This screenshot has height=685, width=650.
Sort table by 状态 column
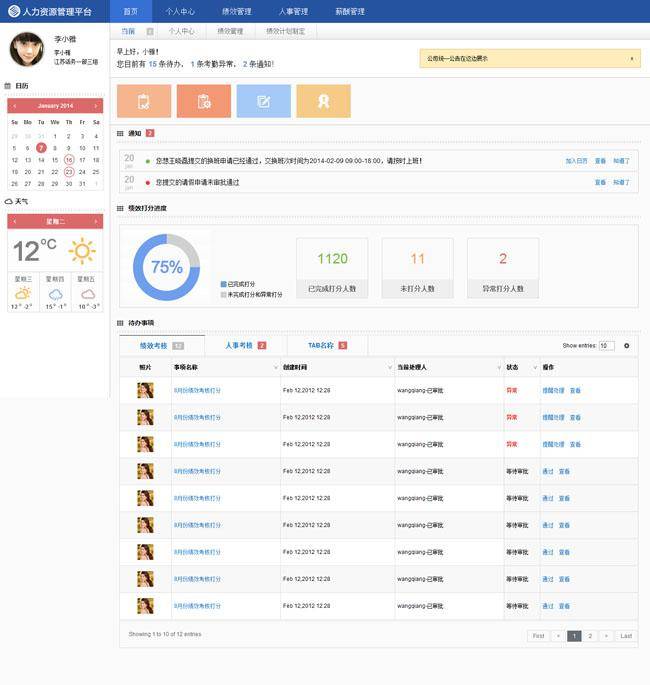534,368
